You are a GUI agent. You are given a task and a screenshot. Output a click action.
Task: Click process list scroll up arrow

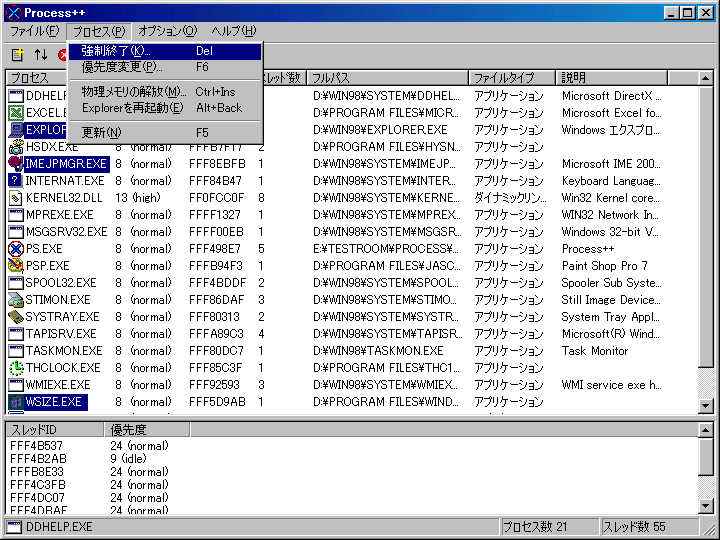[x=706, y=79]
